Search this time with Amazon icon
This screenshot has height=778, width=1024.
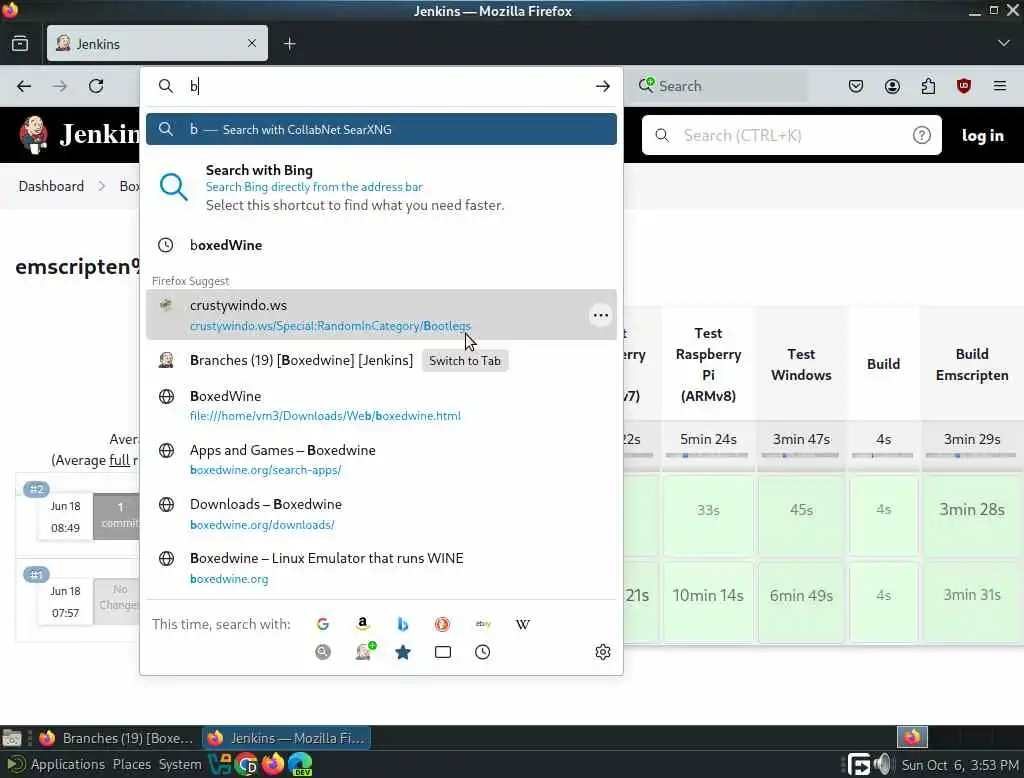tap(362, 624)
